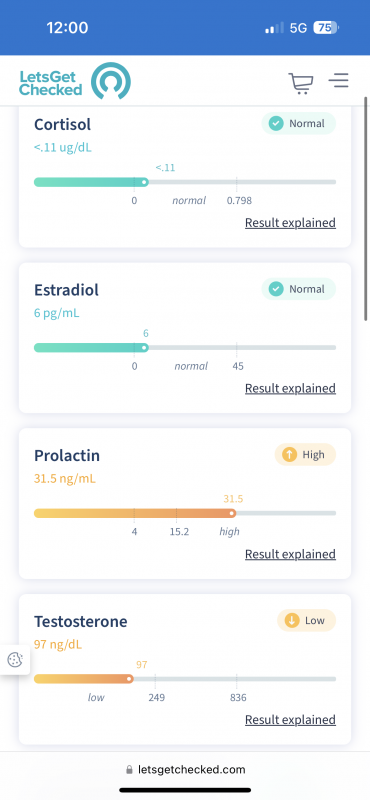Open Result explained for Cortisol

coord(290,223)
